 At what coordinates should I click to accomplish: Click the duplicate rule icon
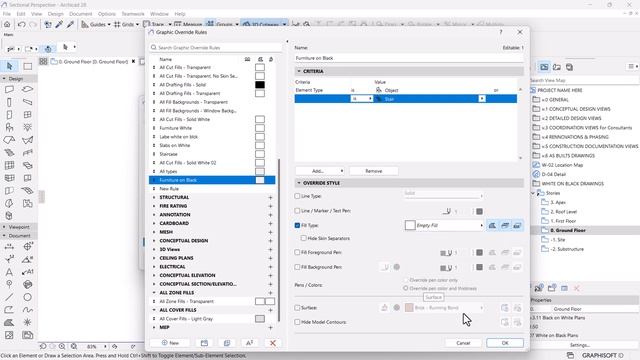click(x=227, y=343)
